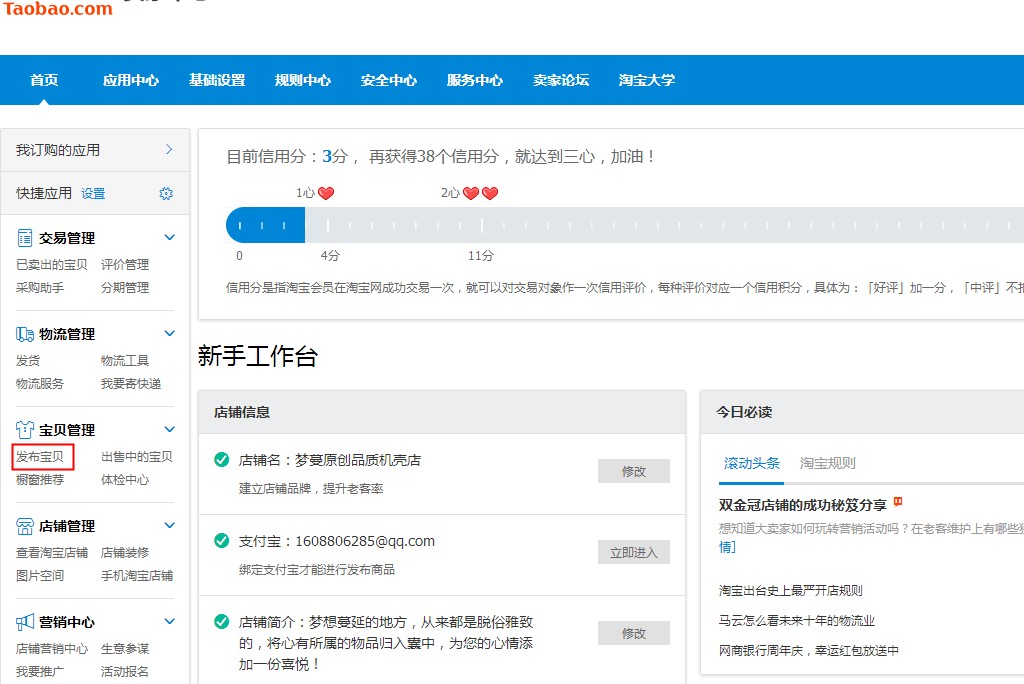Open headline 双金冠店铺的成功秘笈分享
This screenshot has height=684, width=1024.
tap(803, 505)
